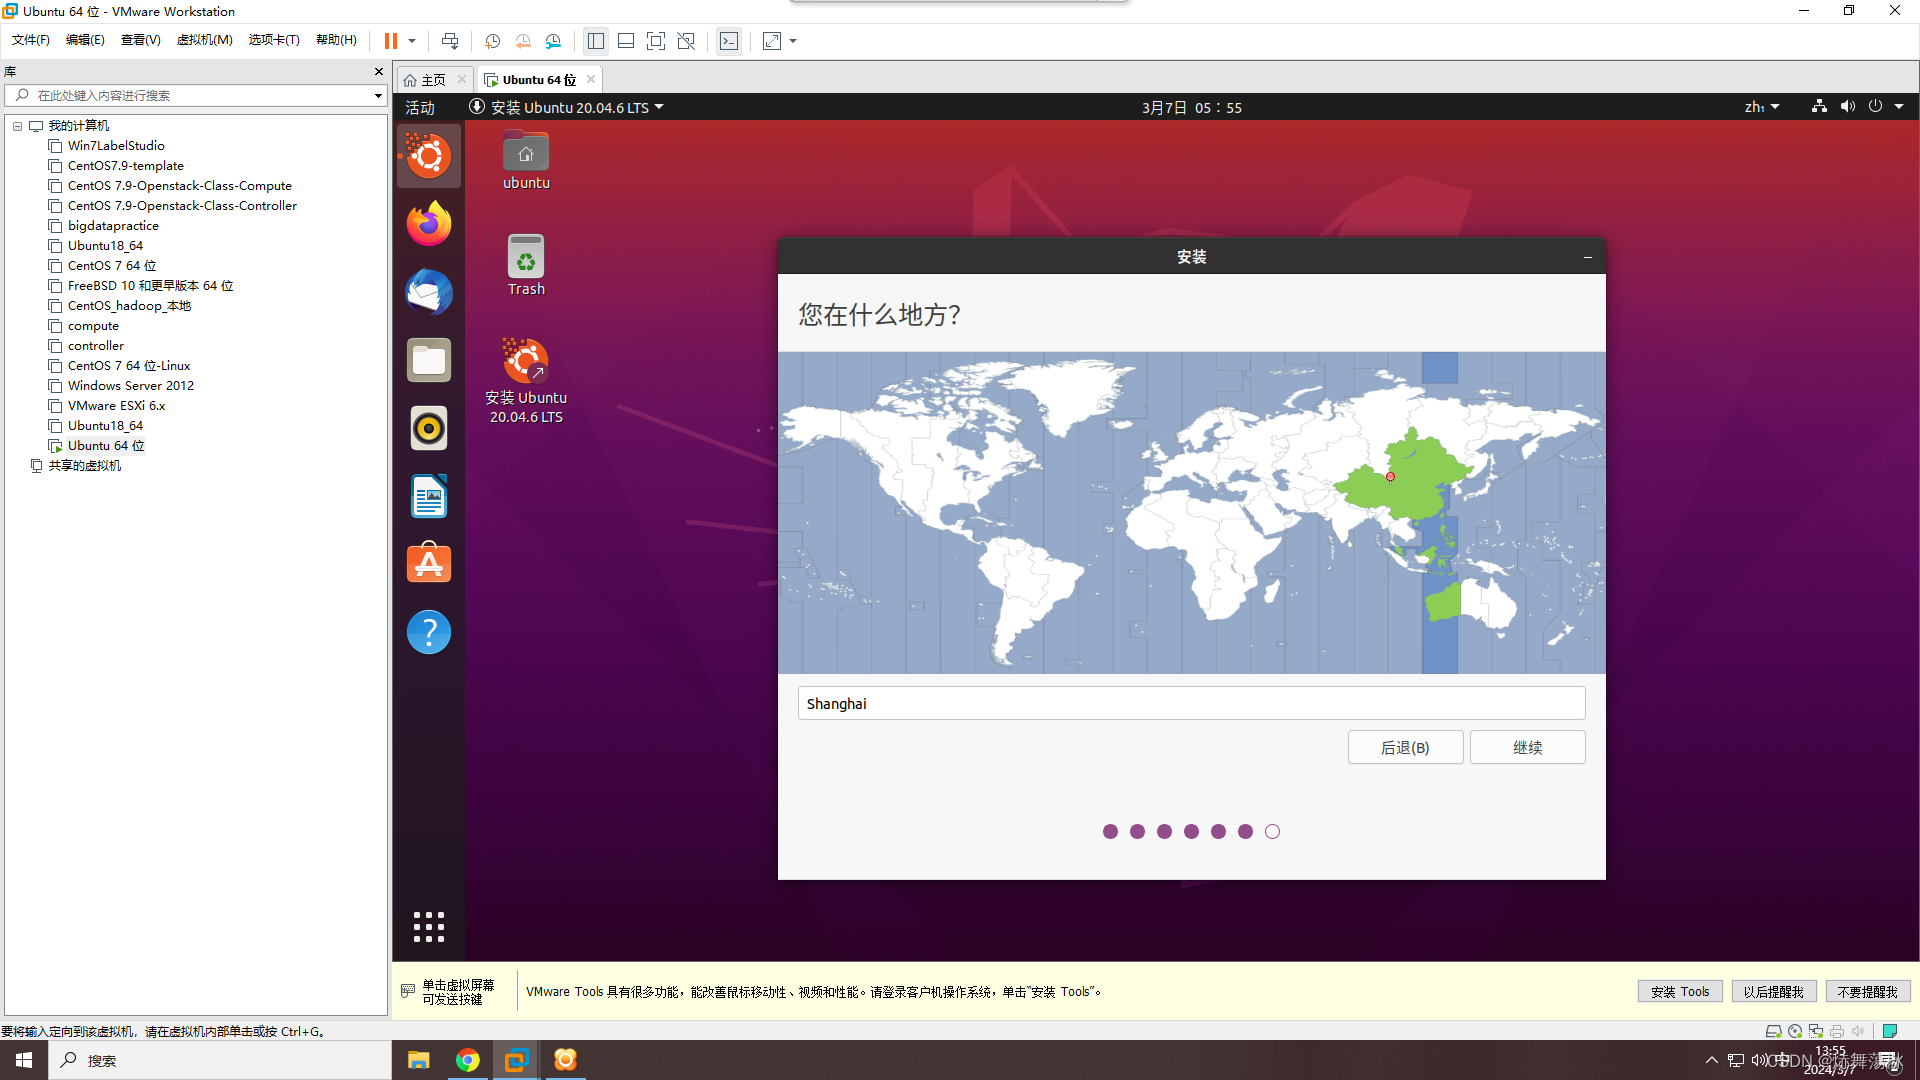Focus the library search field
The width and height of the screenshot is (1920, 1080).
click(x=195, y=95)
